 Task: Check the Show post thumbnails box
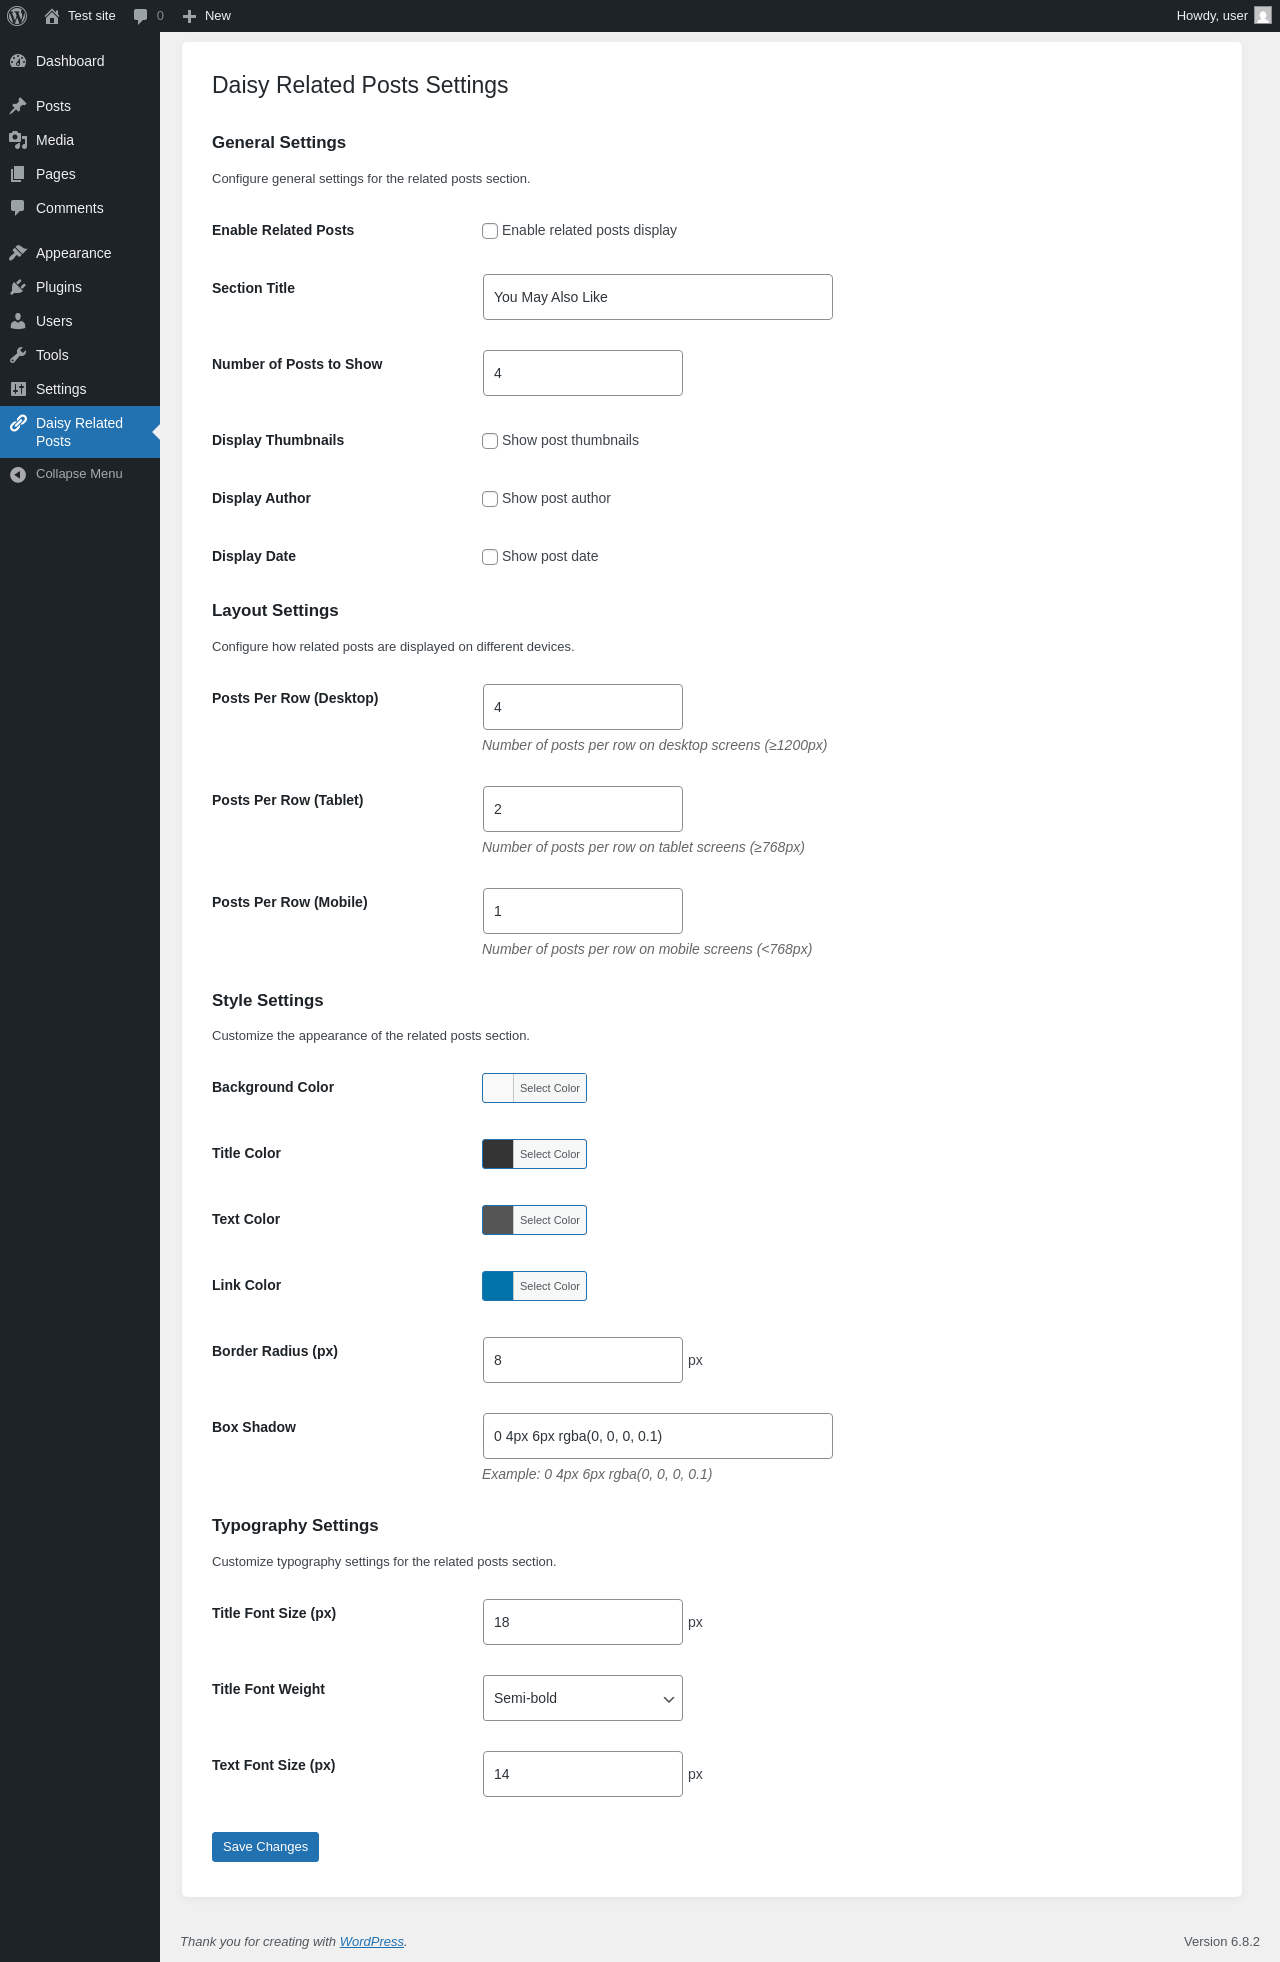(x=490, y=441)
